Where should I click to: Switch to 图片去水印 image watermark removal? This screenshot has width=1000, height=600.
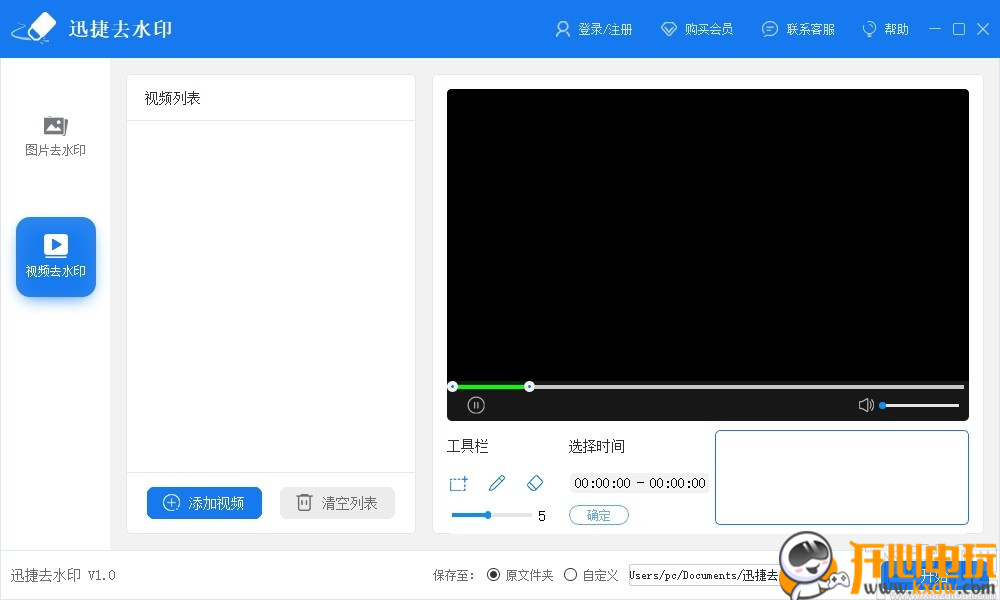[55, 135]
